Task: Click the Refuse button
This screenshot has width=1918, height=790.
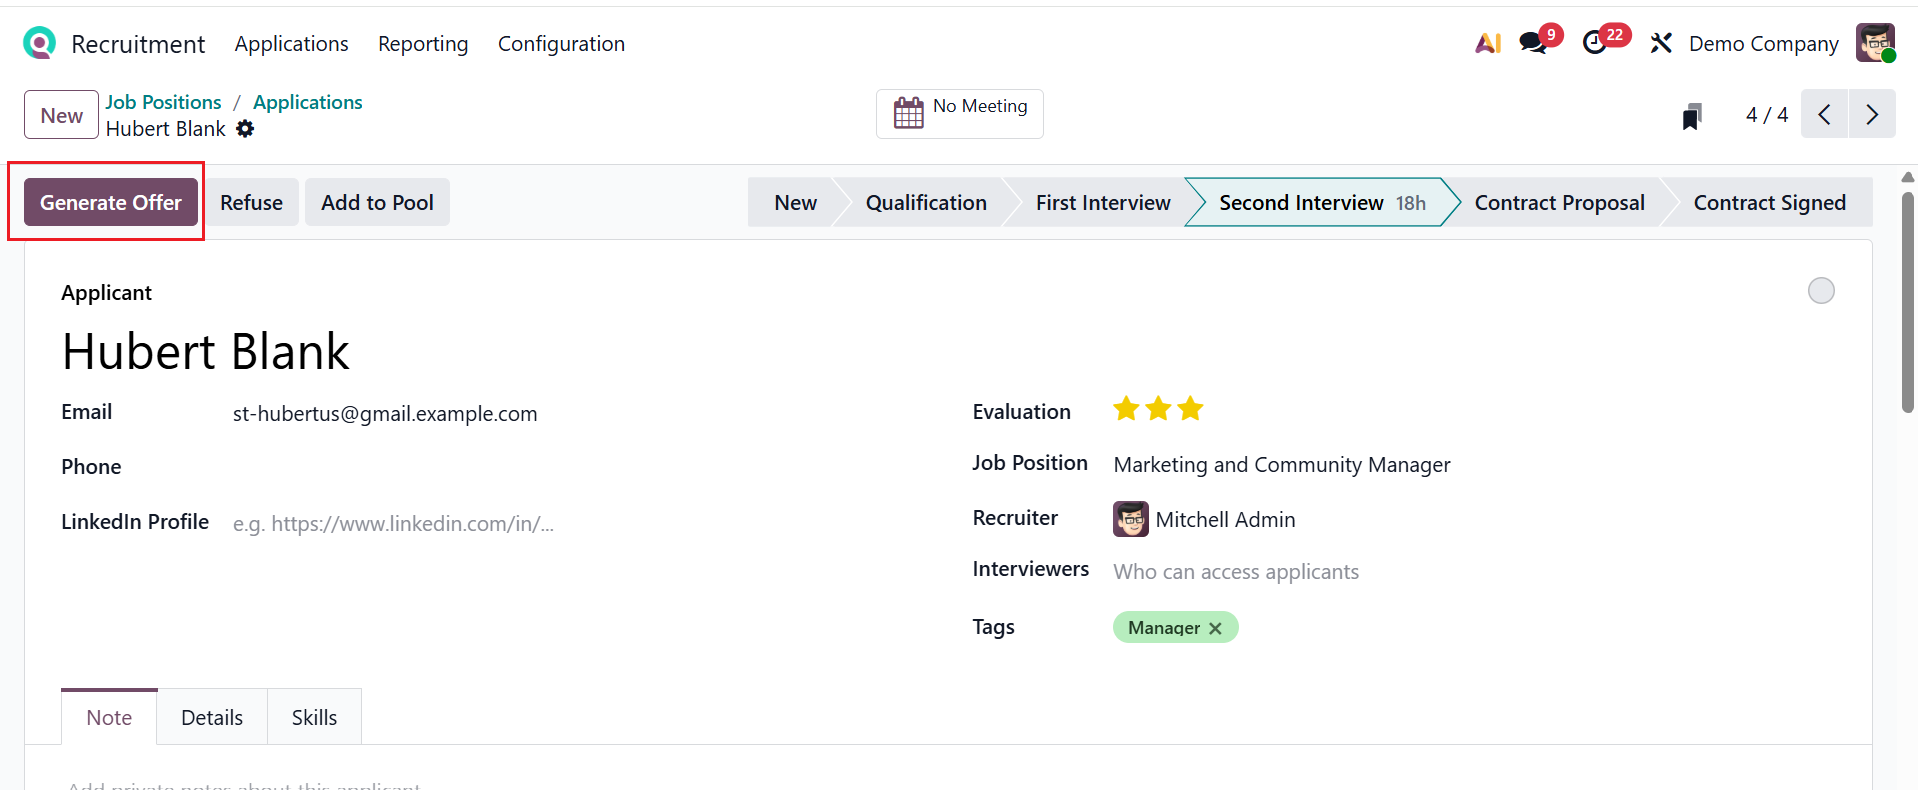Action: point(251,202)
